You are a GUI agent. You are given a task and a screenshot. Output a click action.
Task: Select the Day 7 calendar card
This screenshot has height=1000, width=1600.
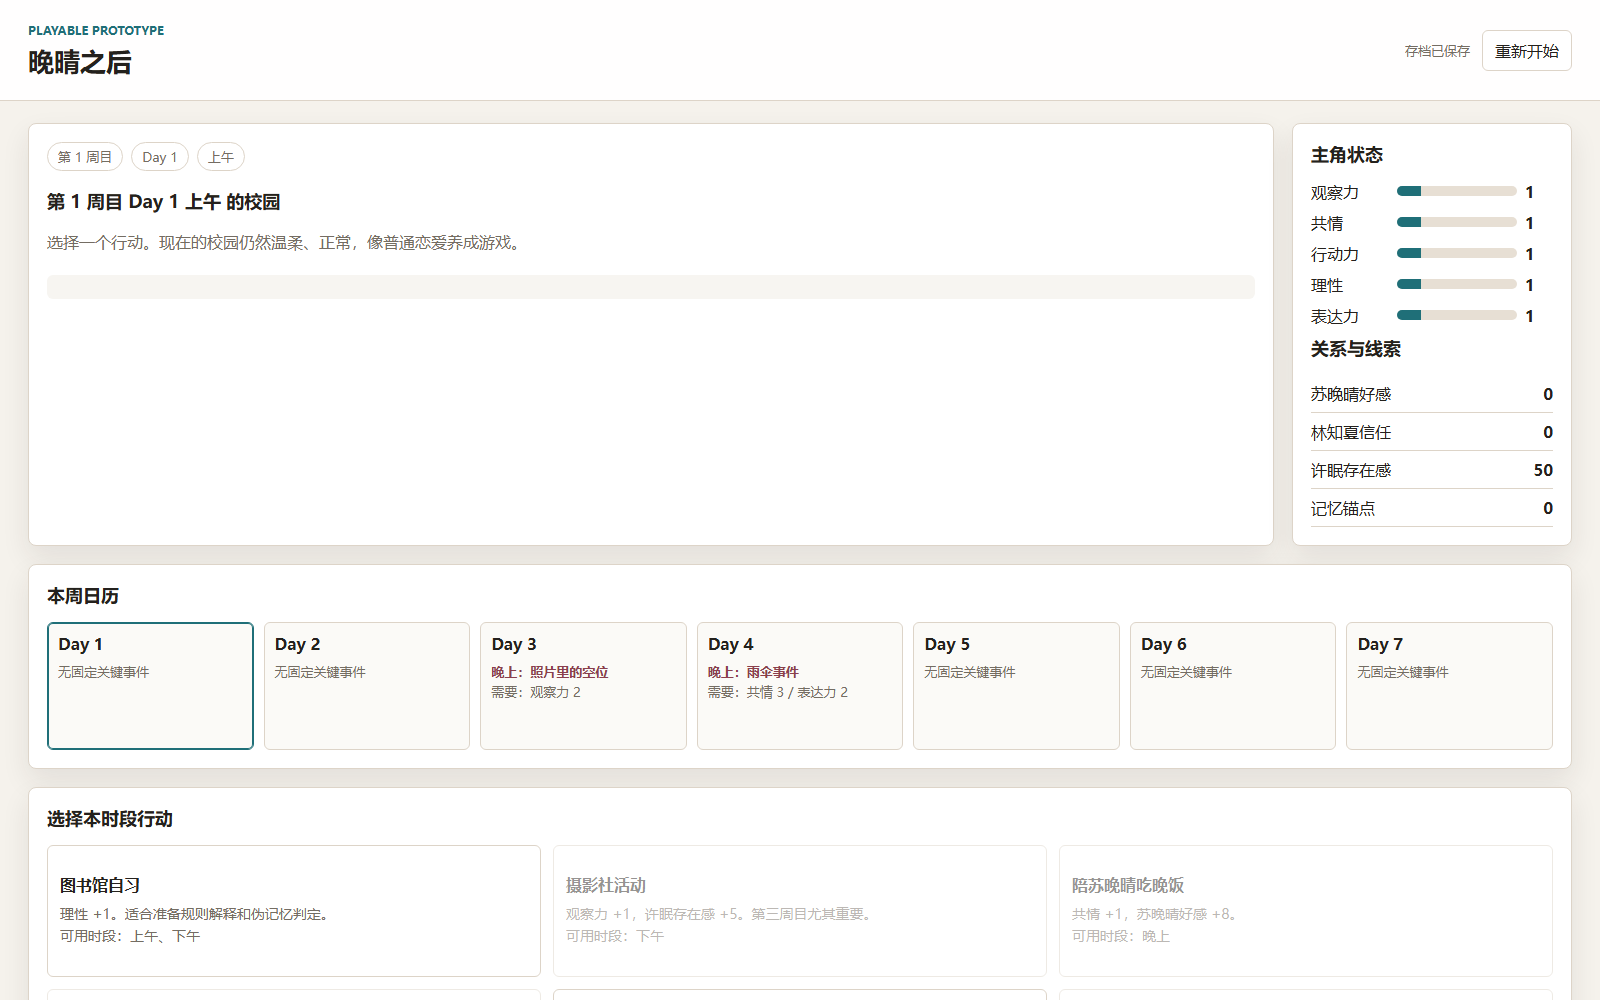click(x=1449, y=686)
